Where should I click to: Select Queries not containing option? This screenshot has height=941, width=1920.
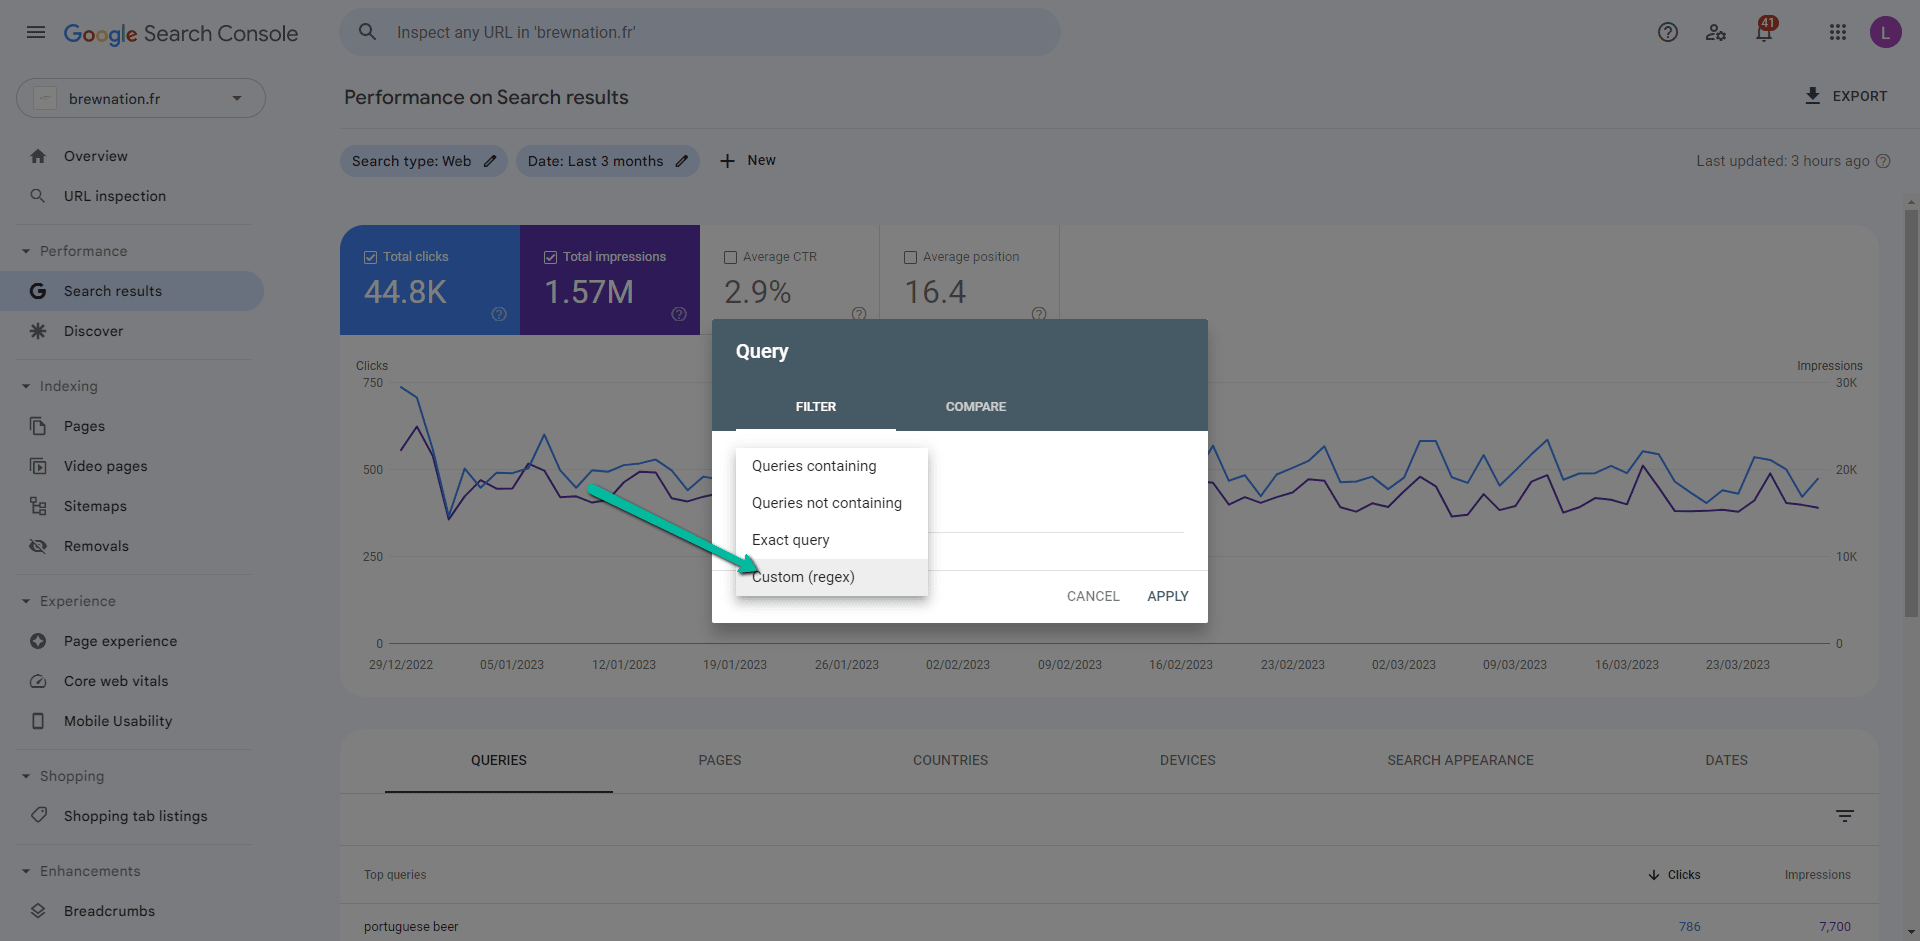pos(832,503)
